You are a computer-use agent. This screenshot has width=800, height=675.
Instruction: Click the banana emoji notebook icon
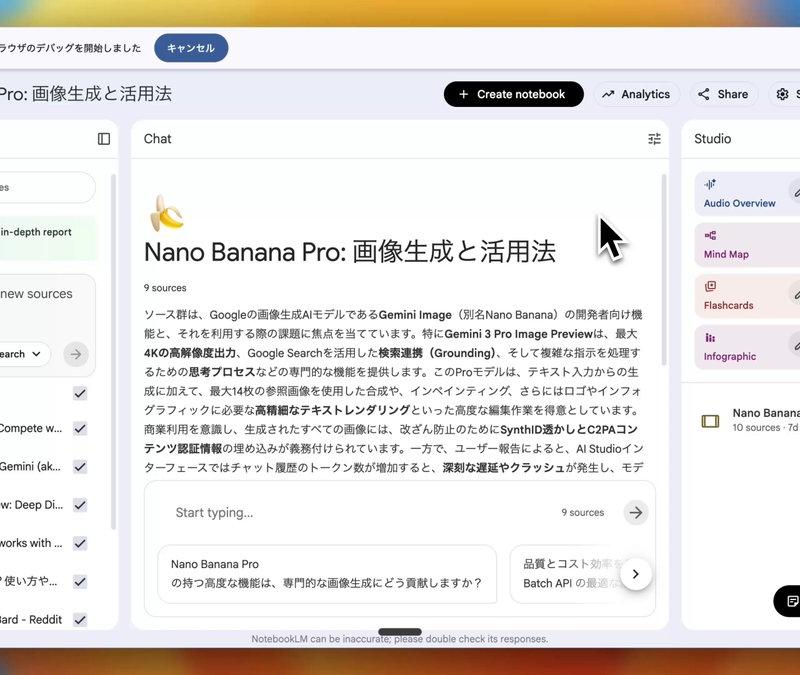[x=166, y=213]
